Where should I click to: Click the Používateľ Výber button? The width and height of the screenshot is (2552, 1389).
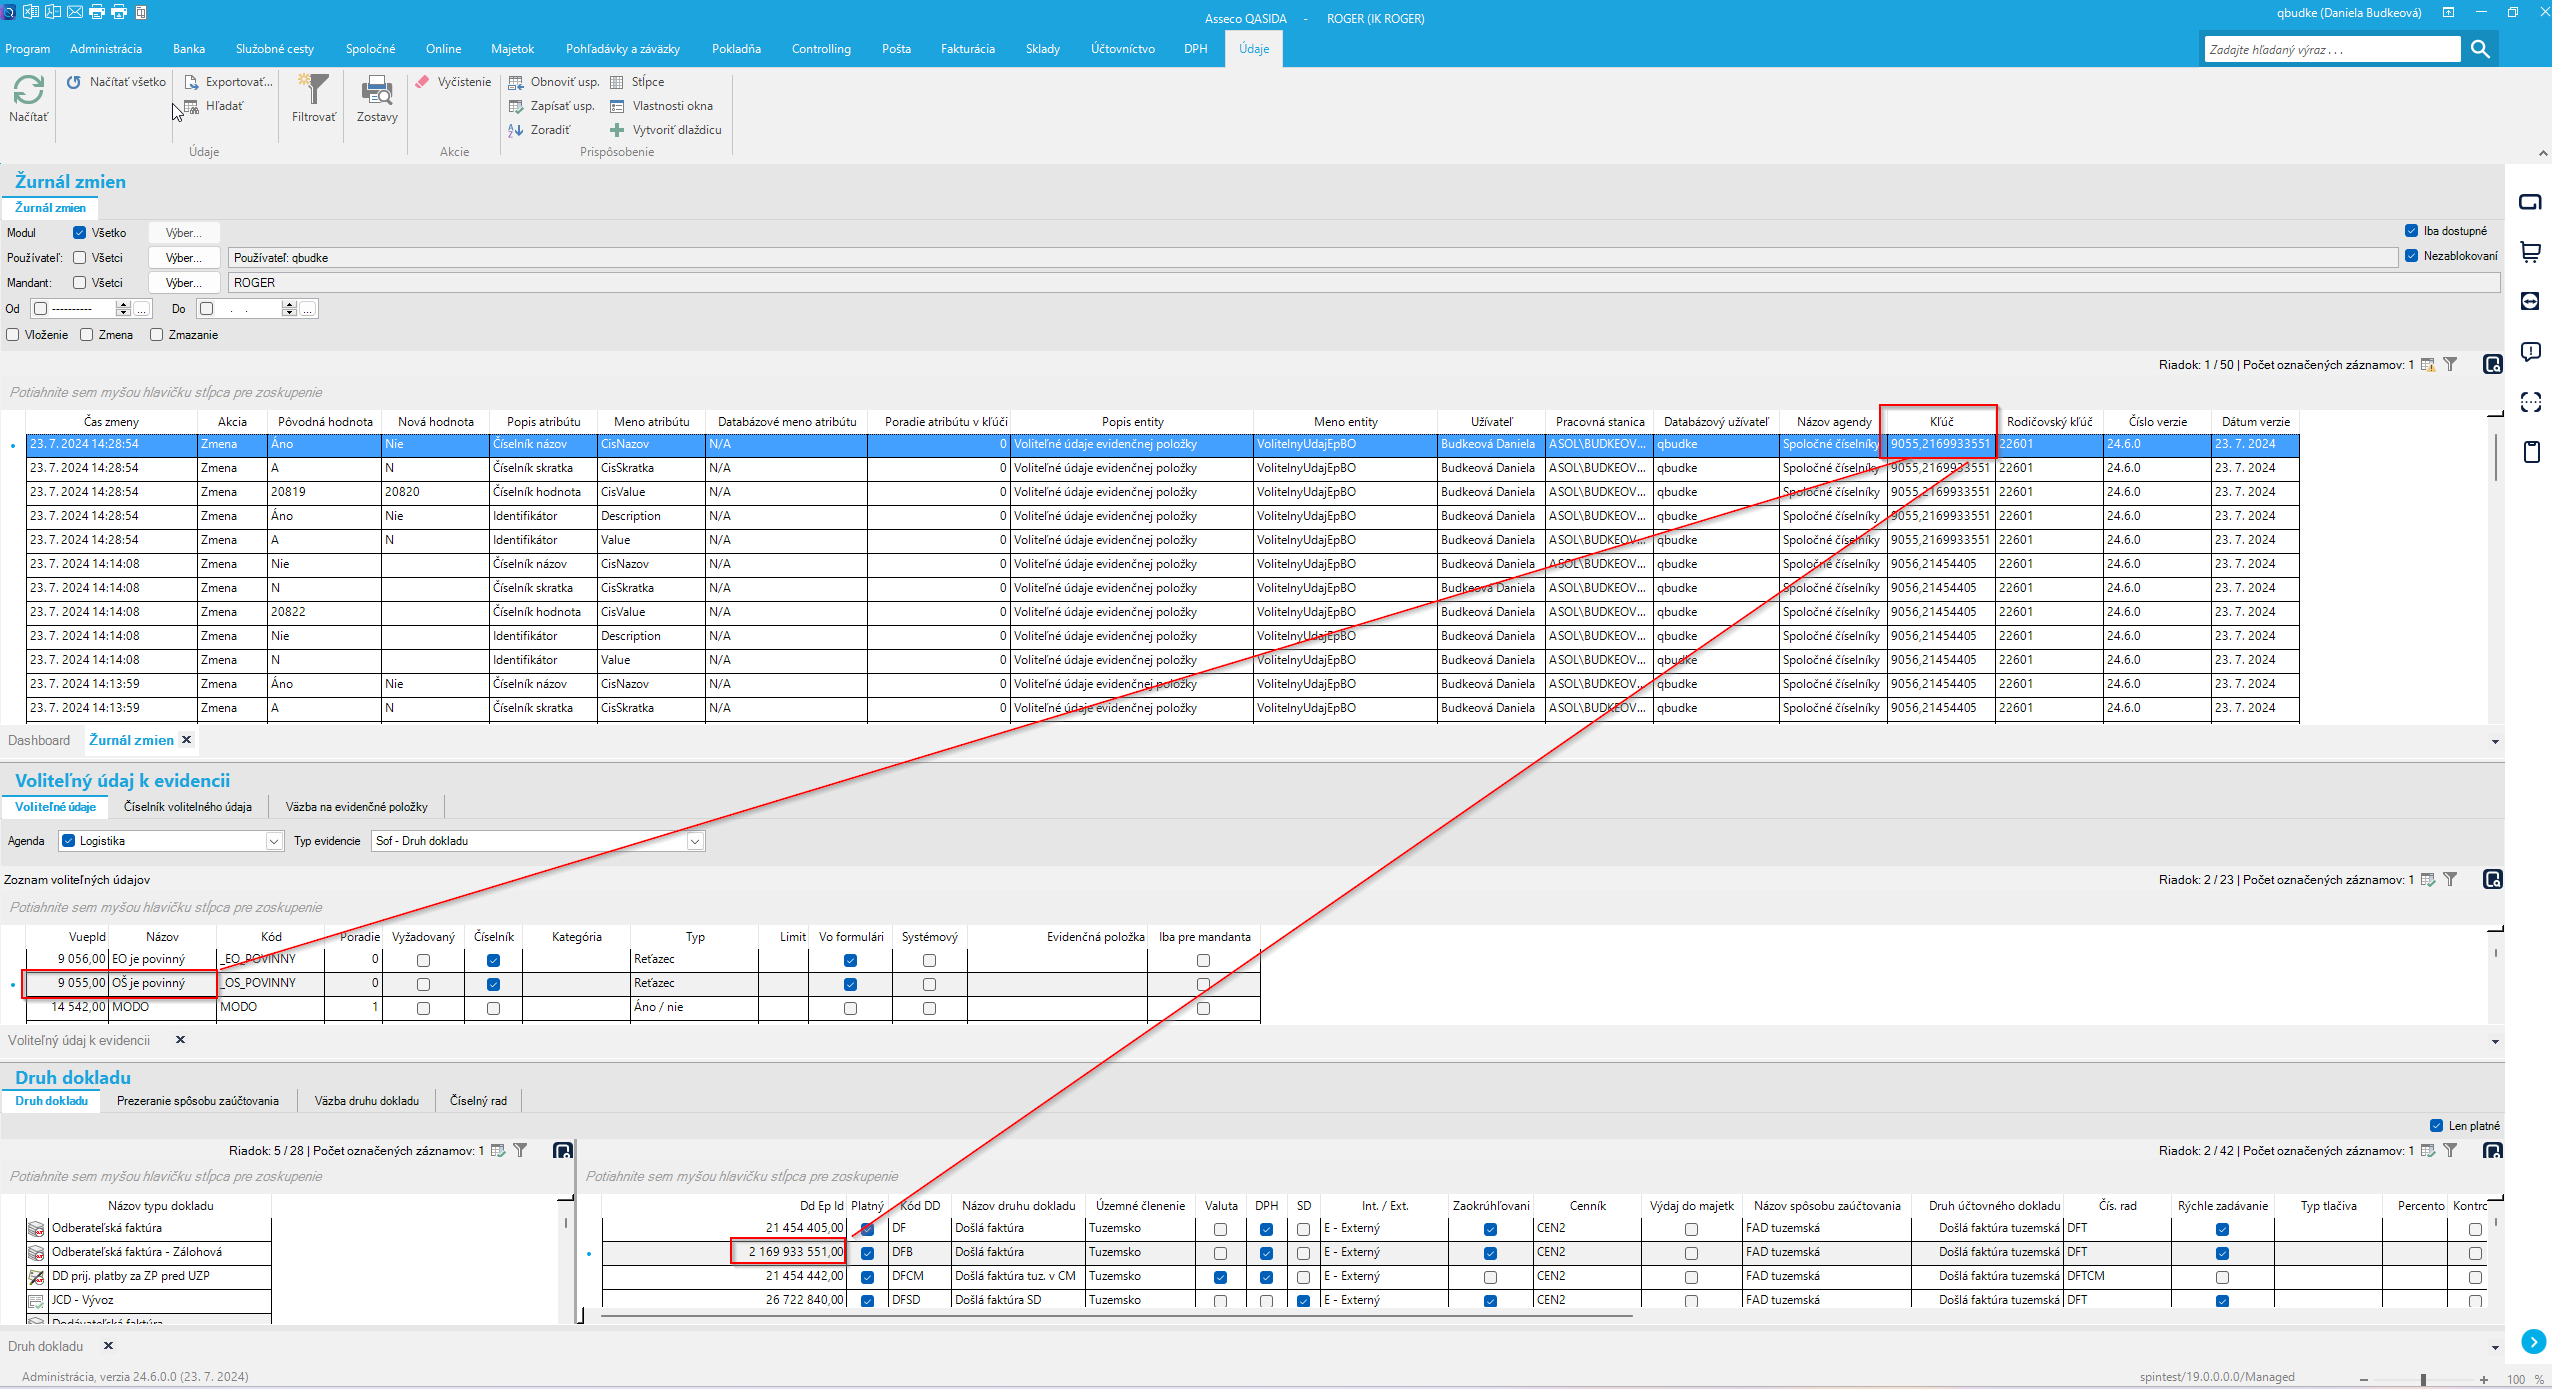pos(184,258)
